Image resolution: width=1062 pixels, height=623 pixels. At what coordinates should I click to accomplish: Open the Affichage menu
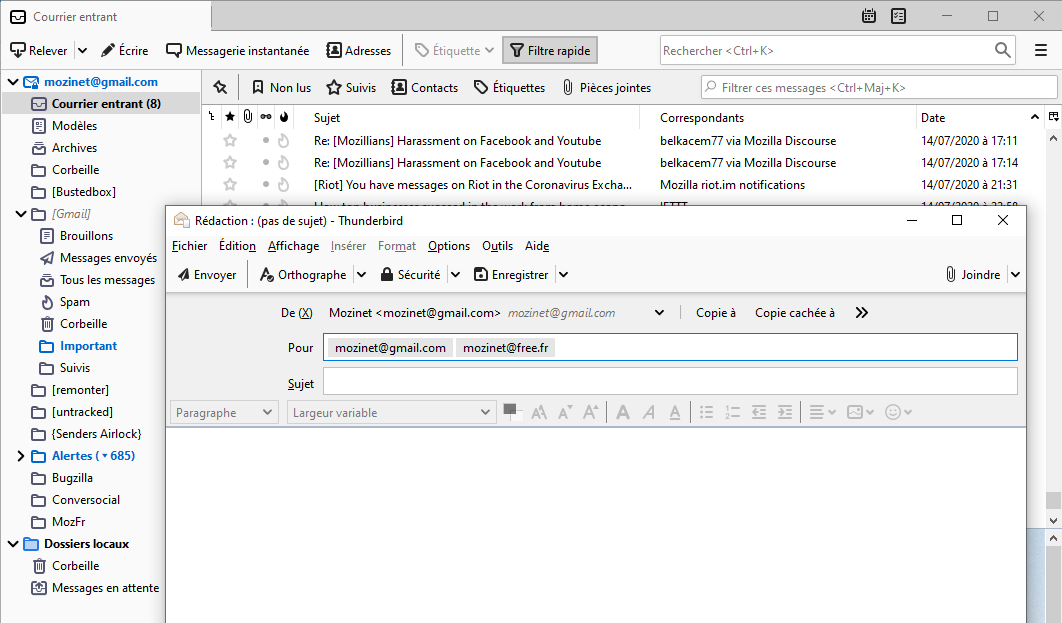coord(293,246)
